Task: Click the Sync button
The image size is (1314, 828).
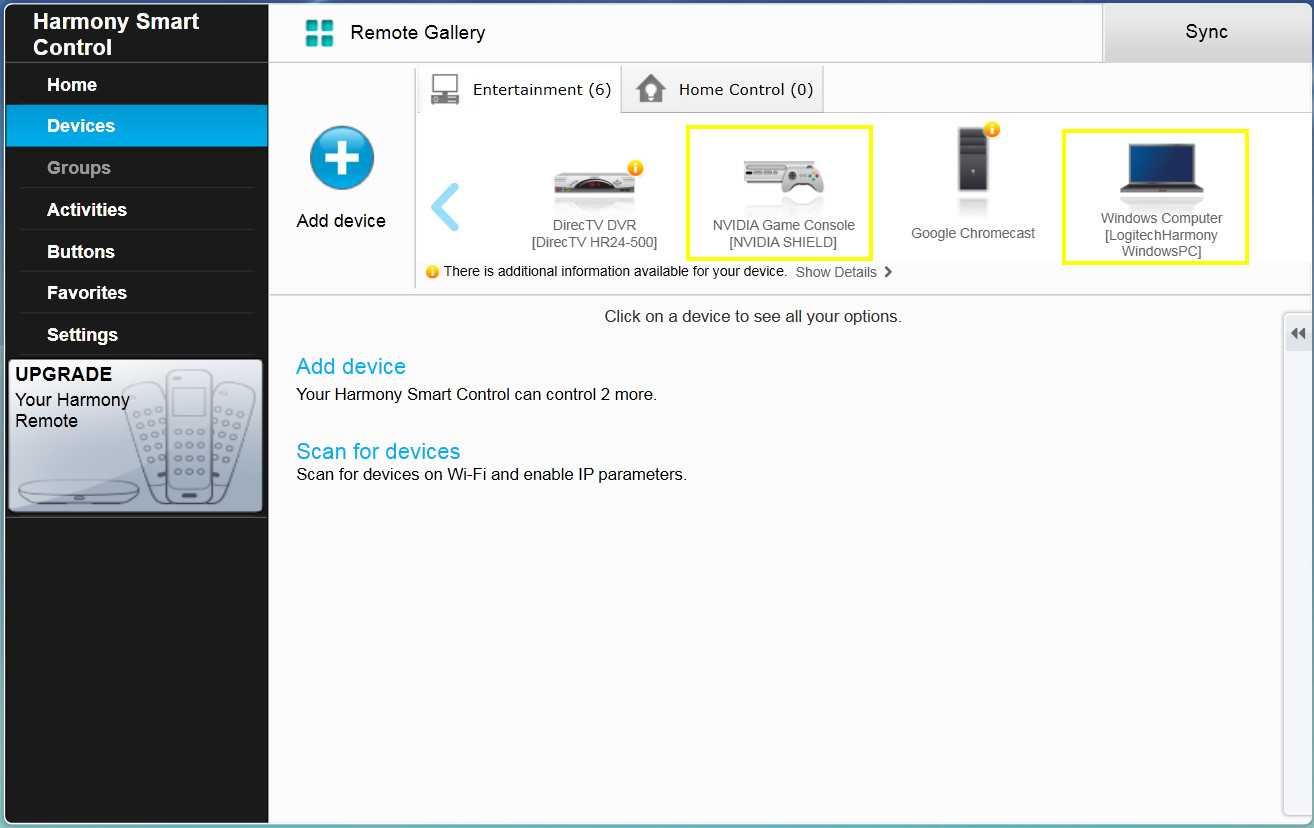Action: click(1206, 32)
